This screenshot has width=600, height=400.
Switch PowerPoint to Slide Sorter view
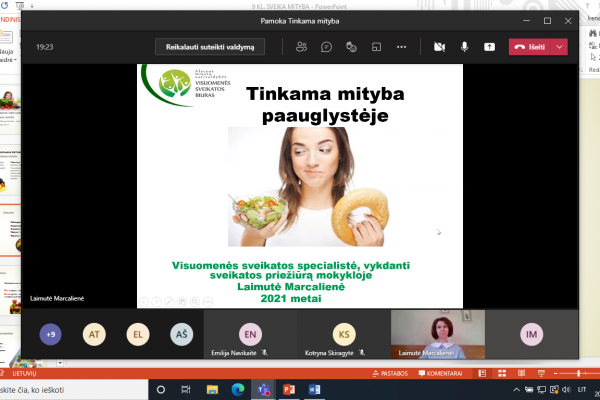(x=502, y=373)
